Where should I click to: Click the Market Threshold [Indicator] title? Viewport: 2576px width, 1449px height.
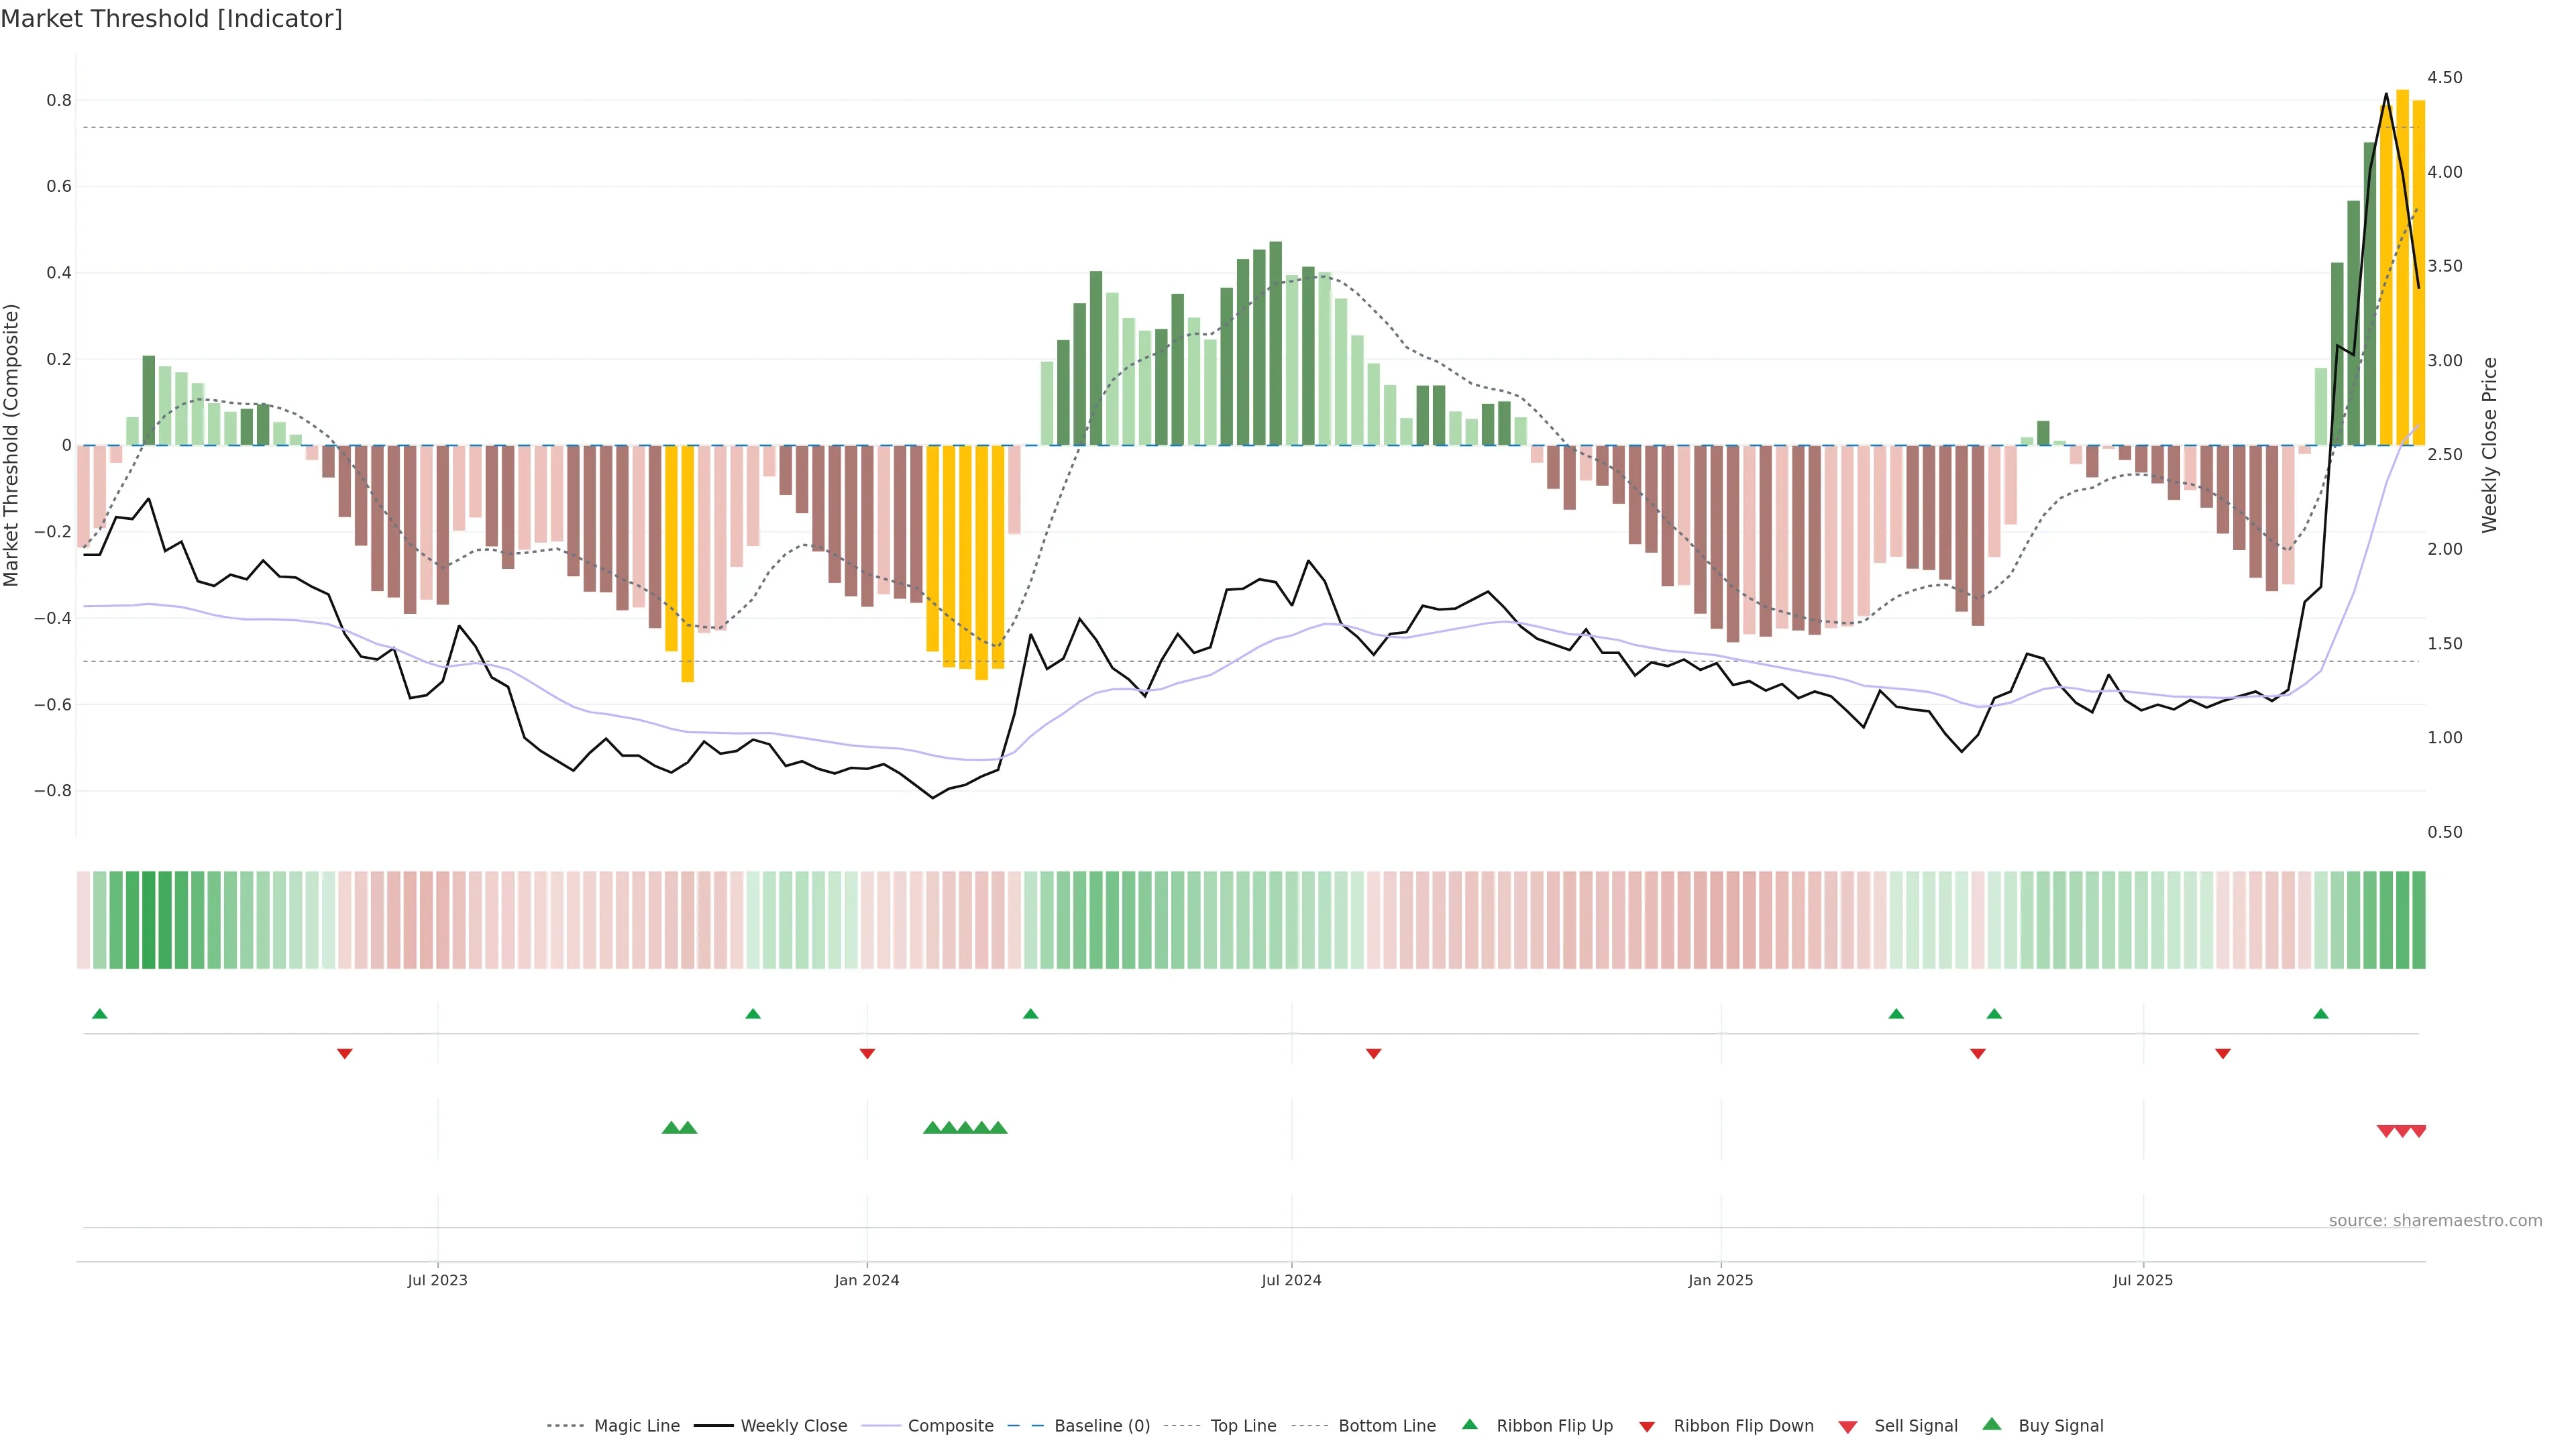171,19
